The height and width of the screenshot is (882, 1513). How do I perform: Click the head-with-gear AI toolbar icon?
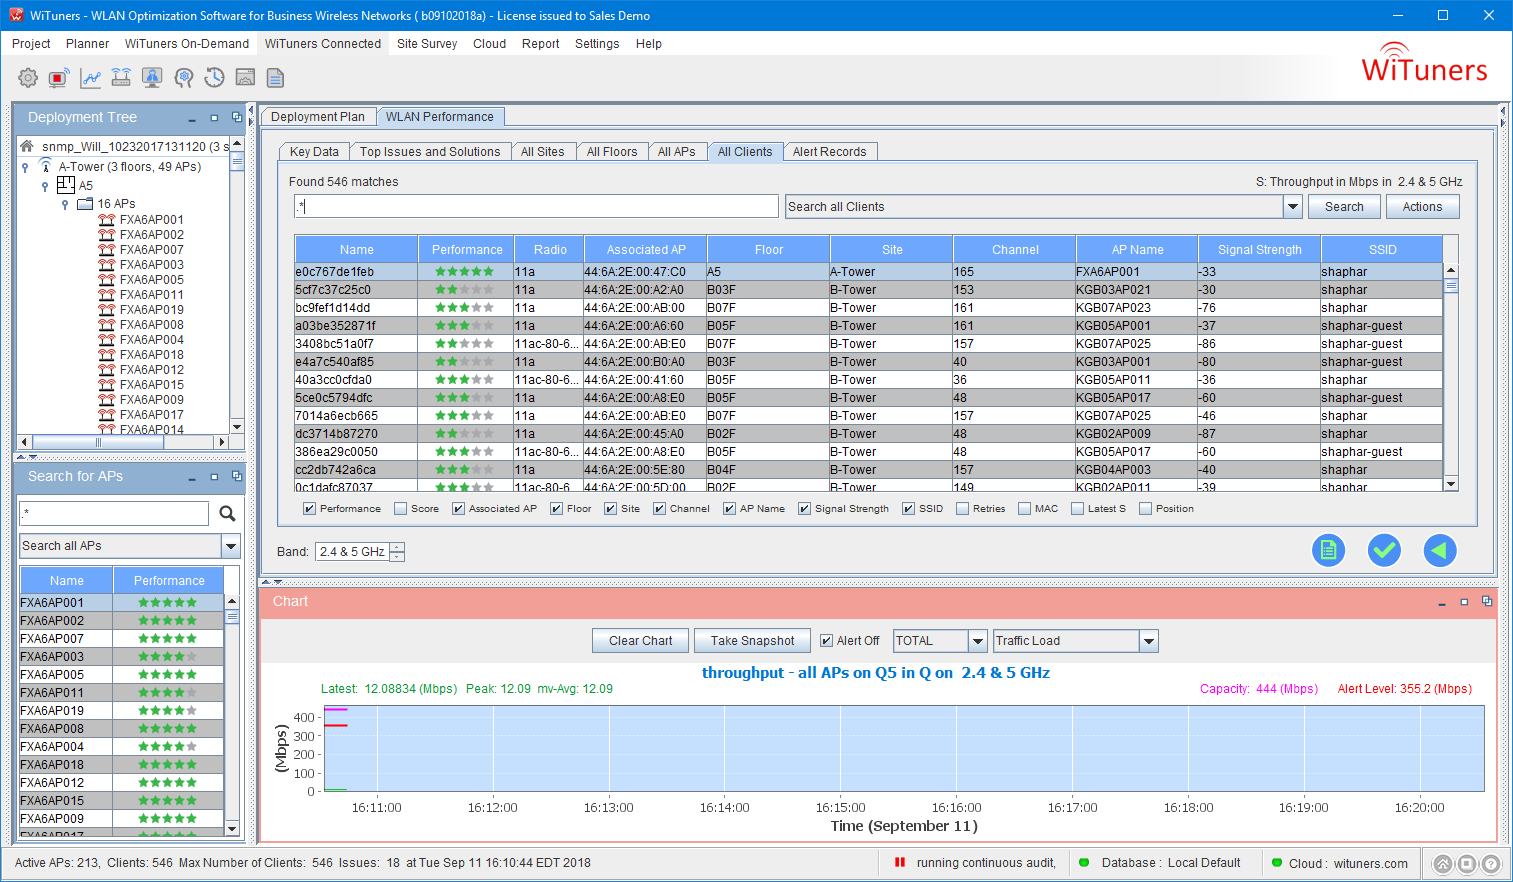(x=183, y=78)
